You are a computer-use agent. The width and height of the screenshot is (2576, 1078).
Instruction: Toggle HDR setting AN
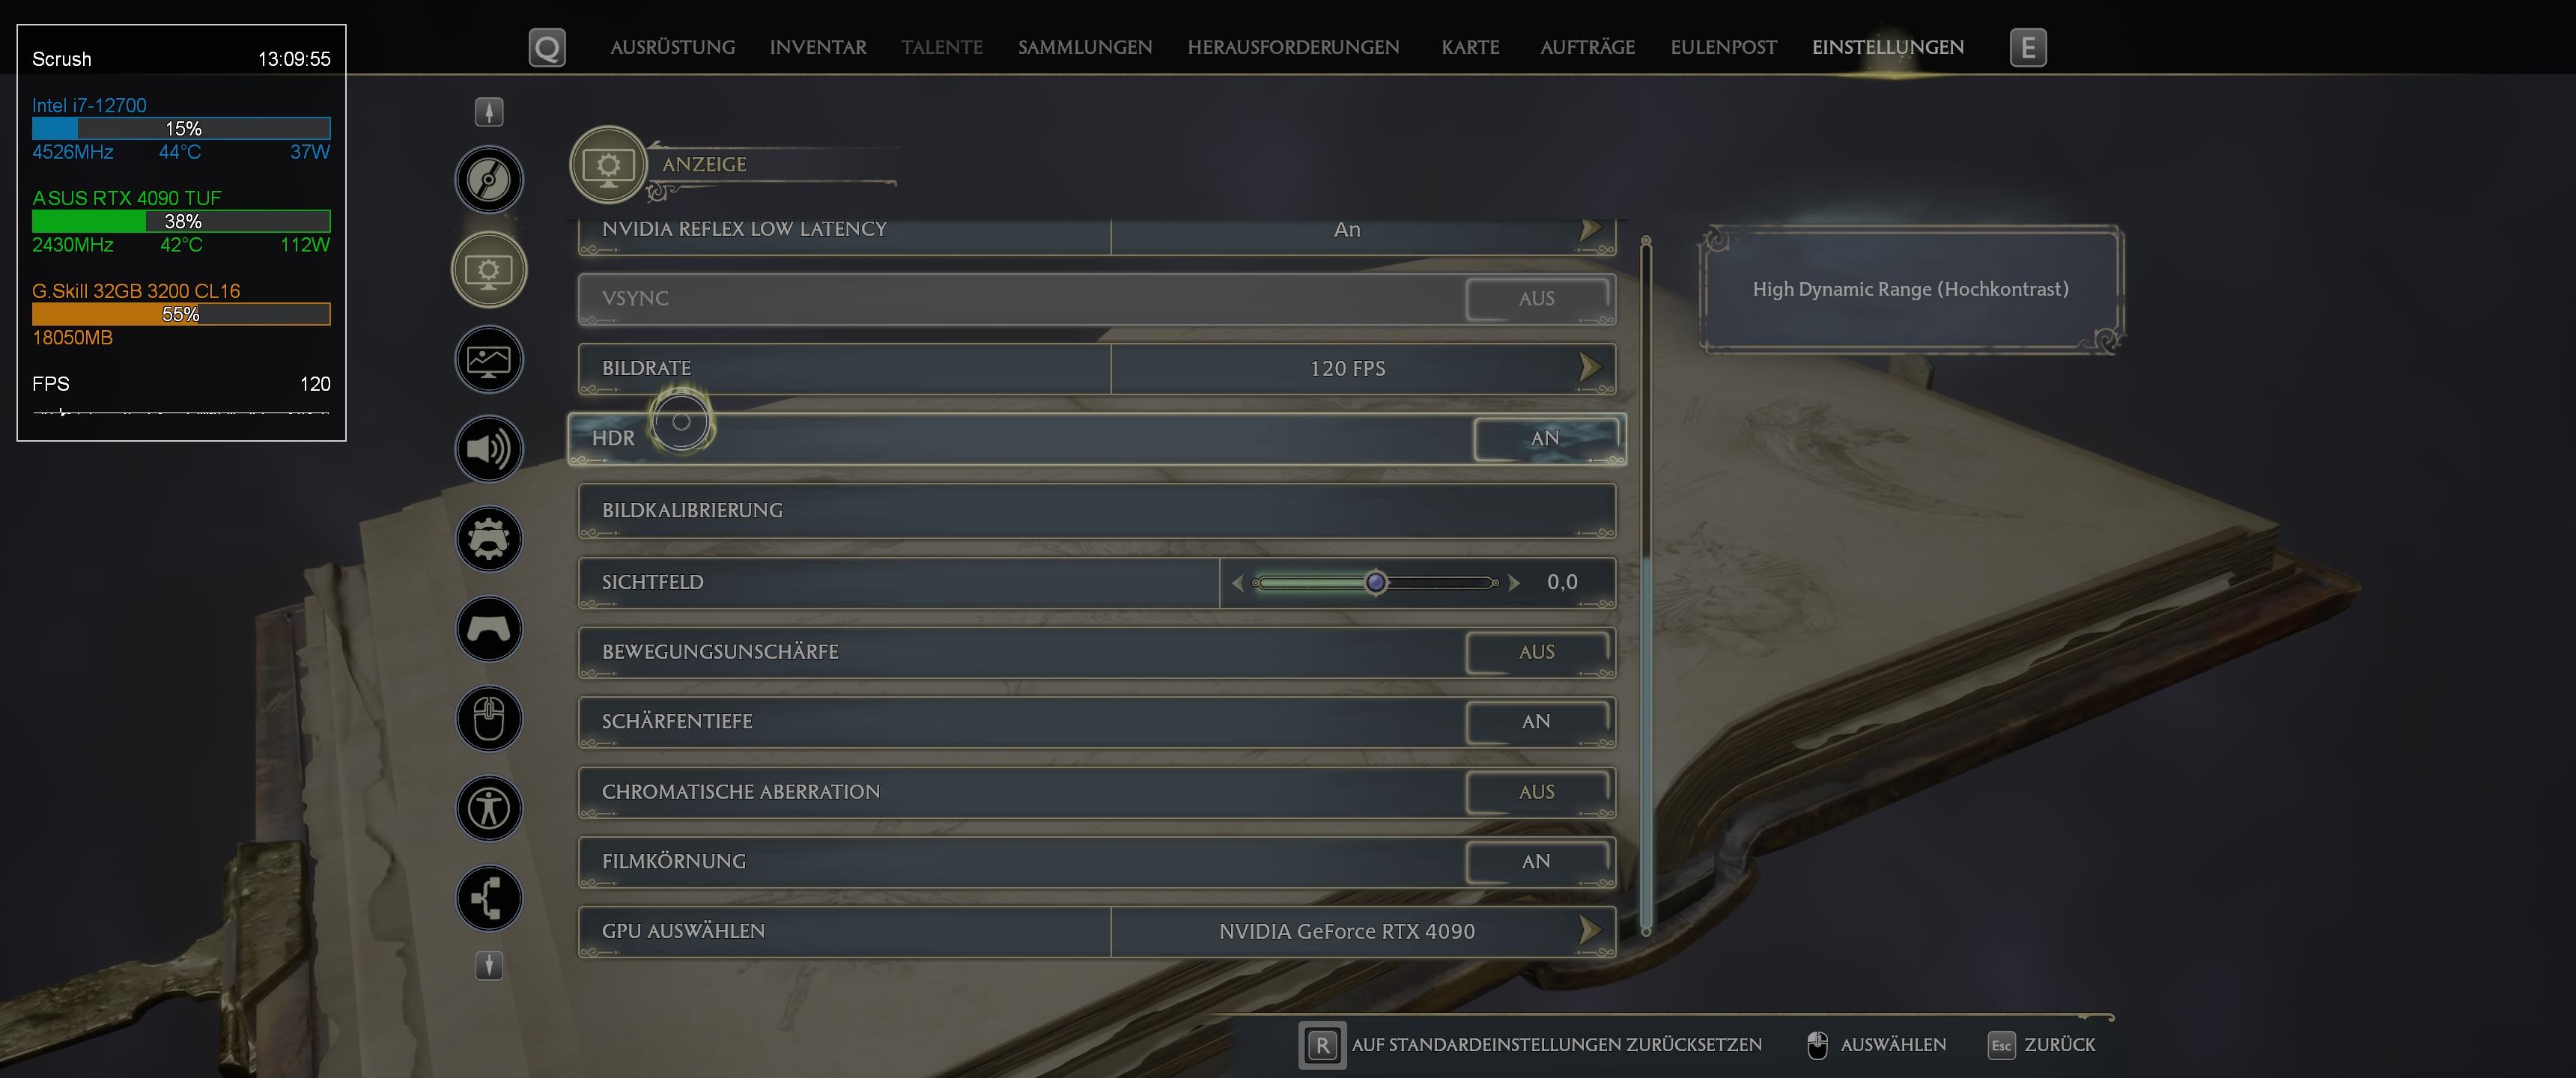point(1545,438)
